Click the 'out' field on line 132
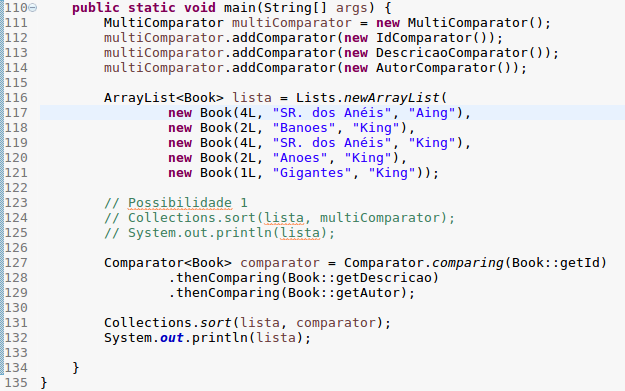Viewport: 625px width, 391px height. tap(172, 338)
